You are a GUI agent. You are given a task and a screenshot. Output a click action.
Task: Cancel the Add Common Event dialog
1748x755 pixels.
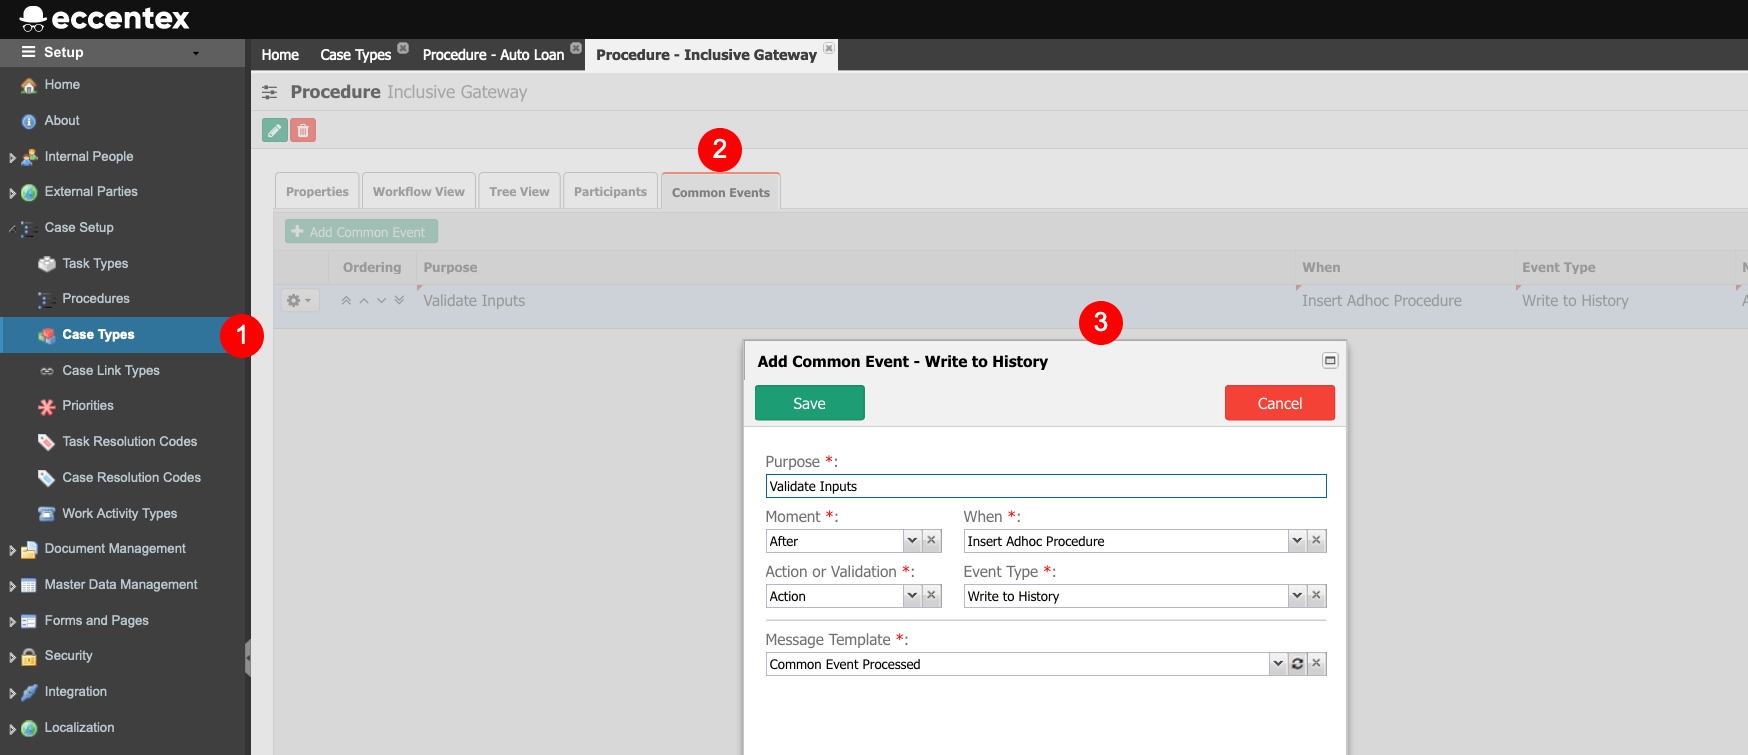tap(1279, 403)
